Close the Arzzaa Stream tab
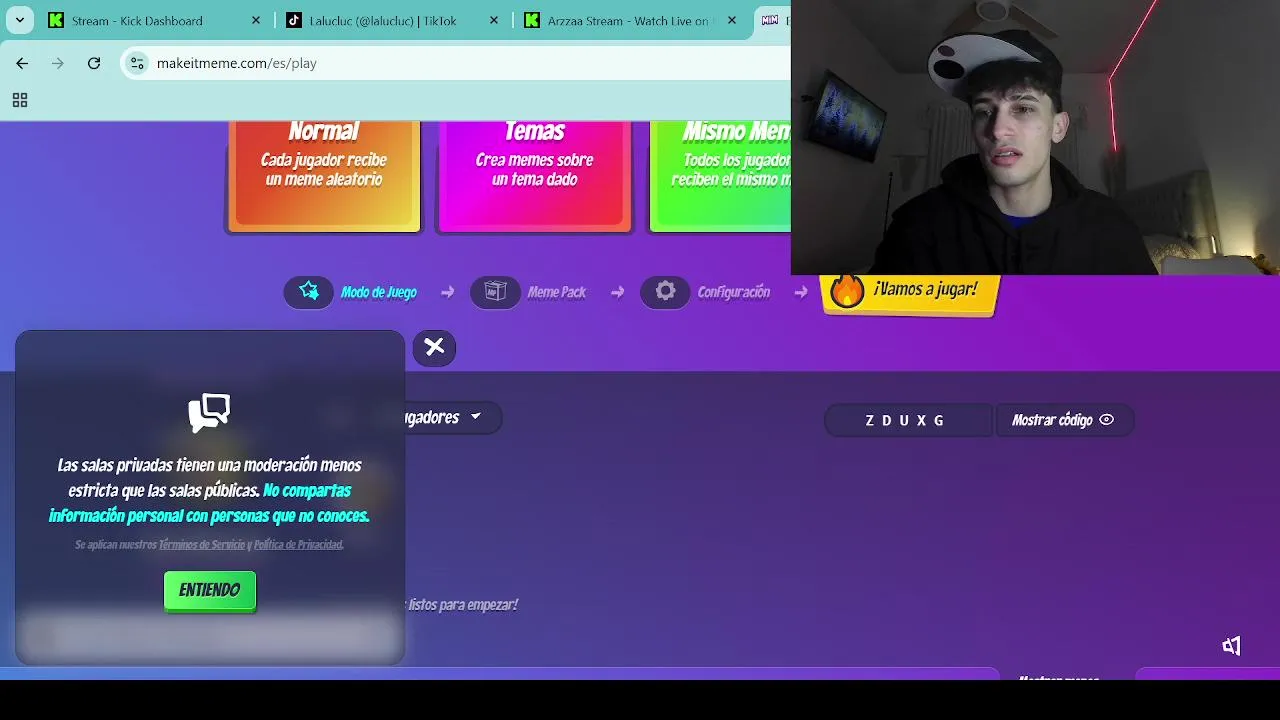1280x720 pixels. click(x=732, y=20)
